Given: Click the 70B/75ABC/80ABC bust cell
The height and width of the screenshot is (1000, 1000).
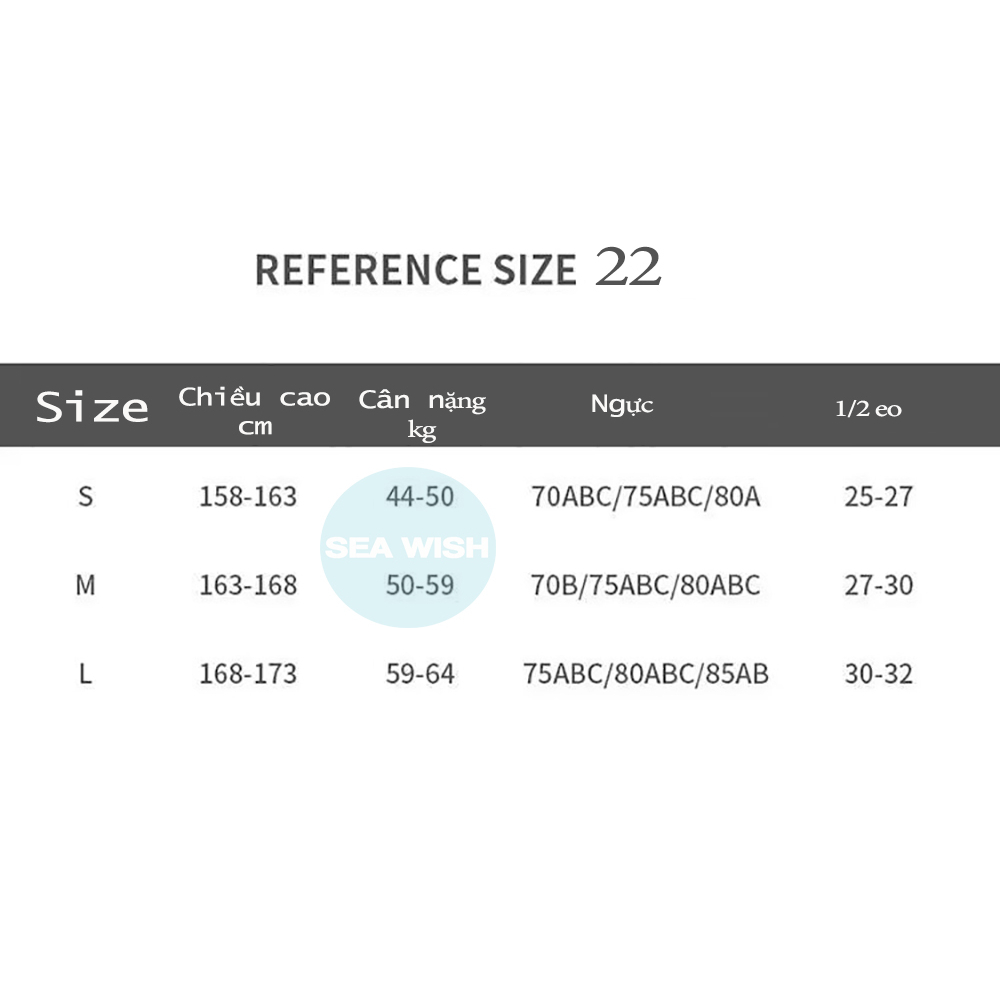Looking at the screenshot, I should [x=646, y=585].
